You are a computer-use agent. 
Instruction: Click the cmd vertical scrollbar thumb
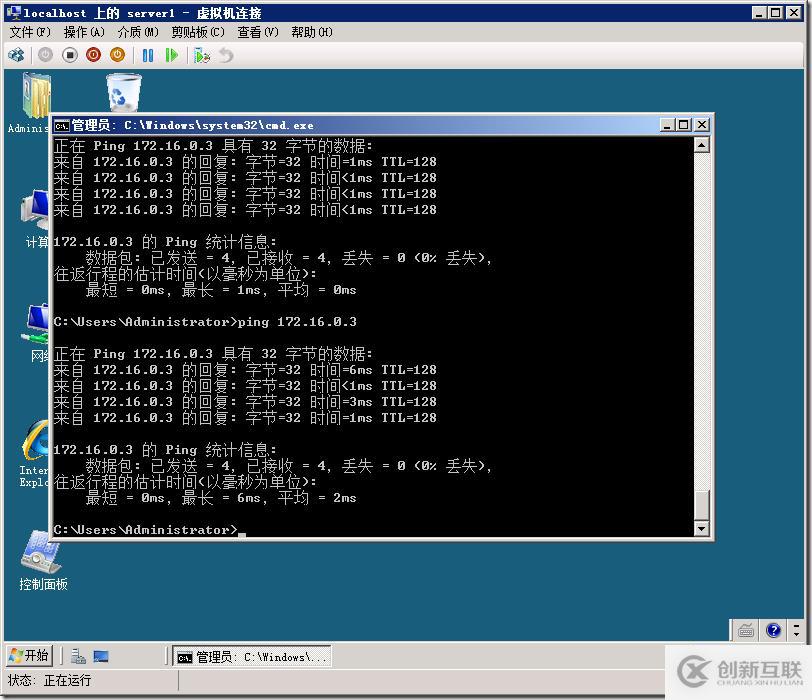coord(701,504)
